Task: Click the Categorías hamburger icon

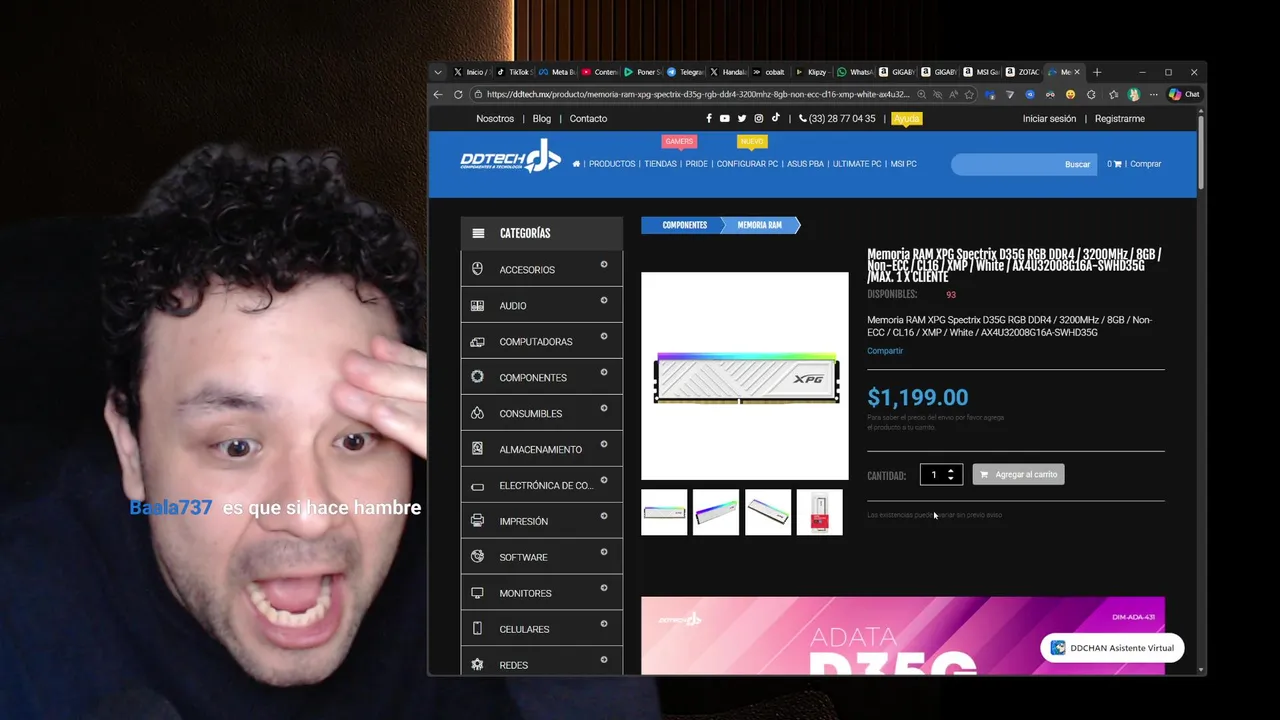Action: pos(478,233)
